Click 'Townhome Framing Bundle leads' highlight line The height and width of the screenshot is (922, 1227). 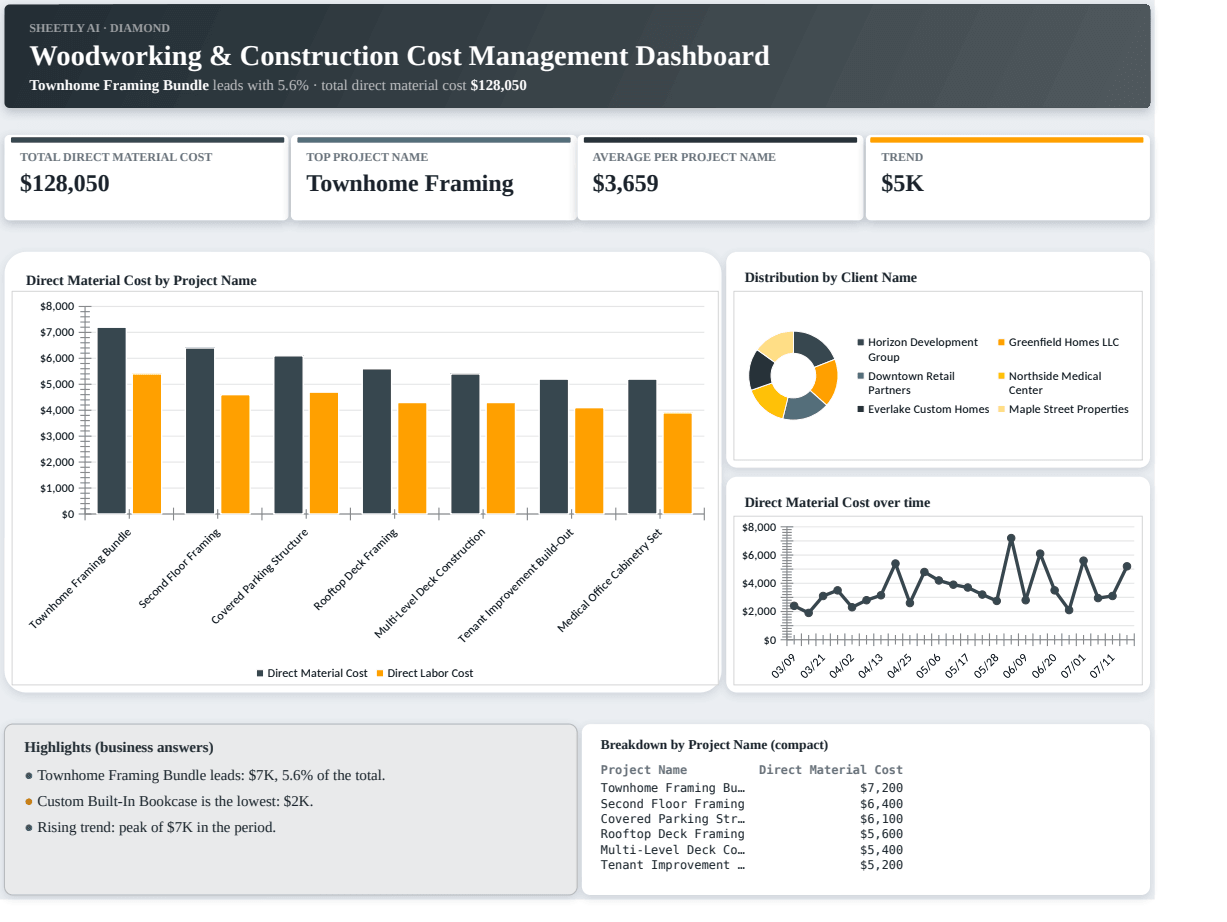click(x=205, y=776)
